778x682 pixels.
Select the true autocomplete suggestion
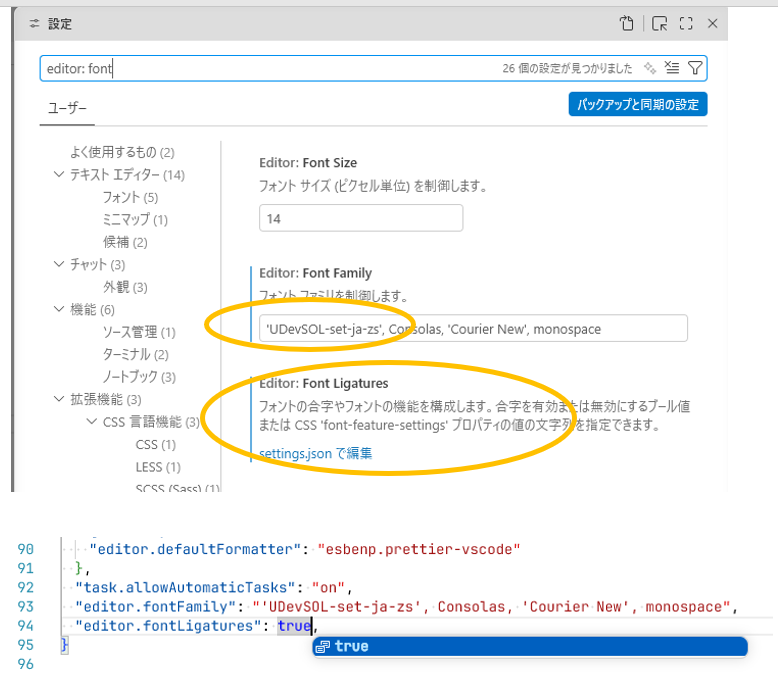point(530,646)
